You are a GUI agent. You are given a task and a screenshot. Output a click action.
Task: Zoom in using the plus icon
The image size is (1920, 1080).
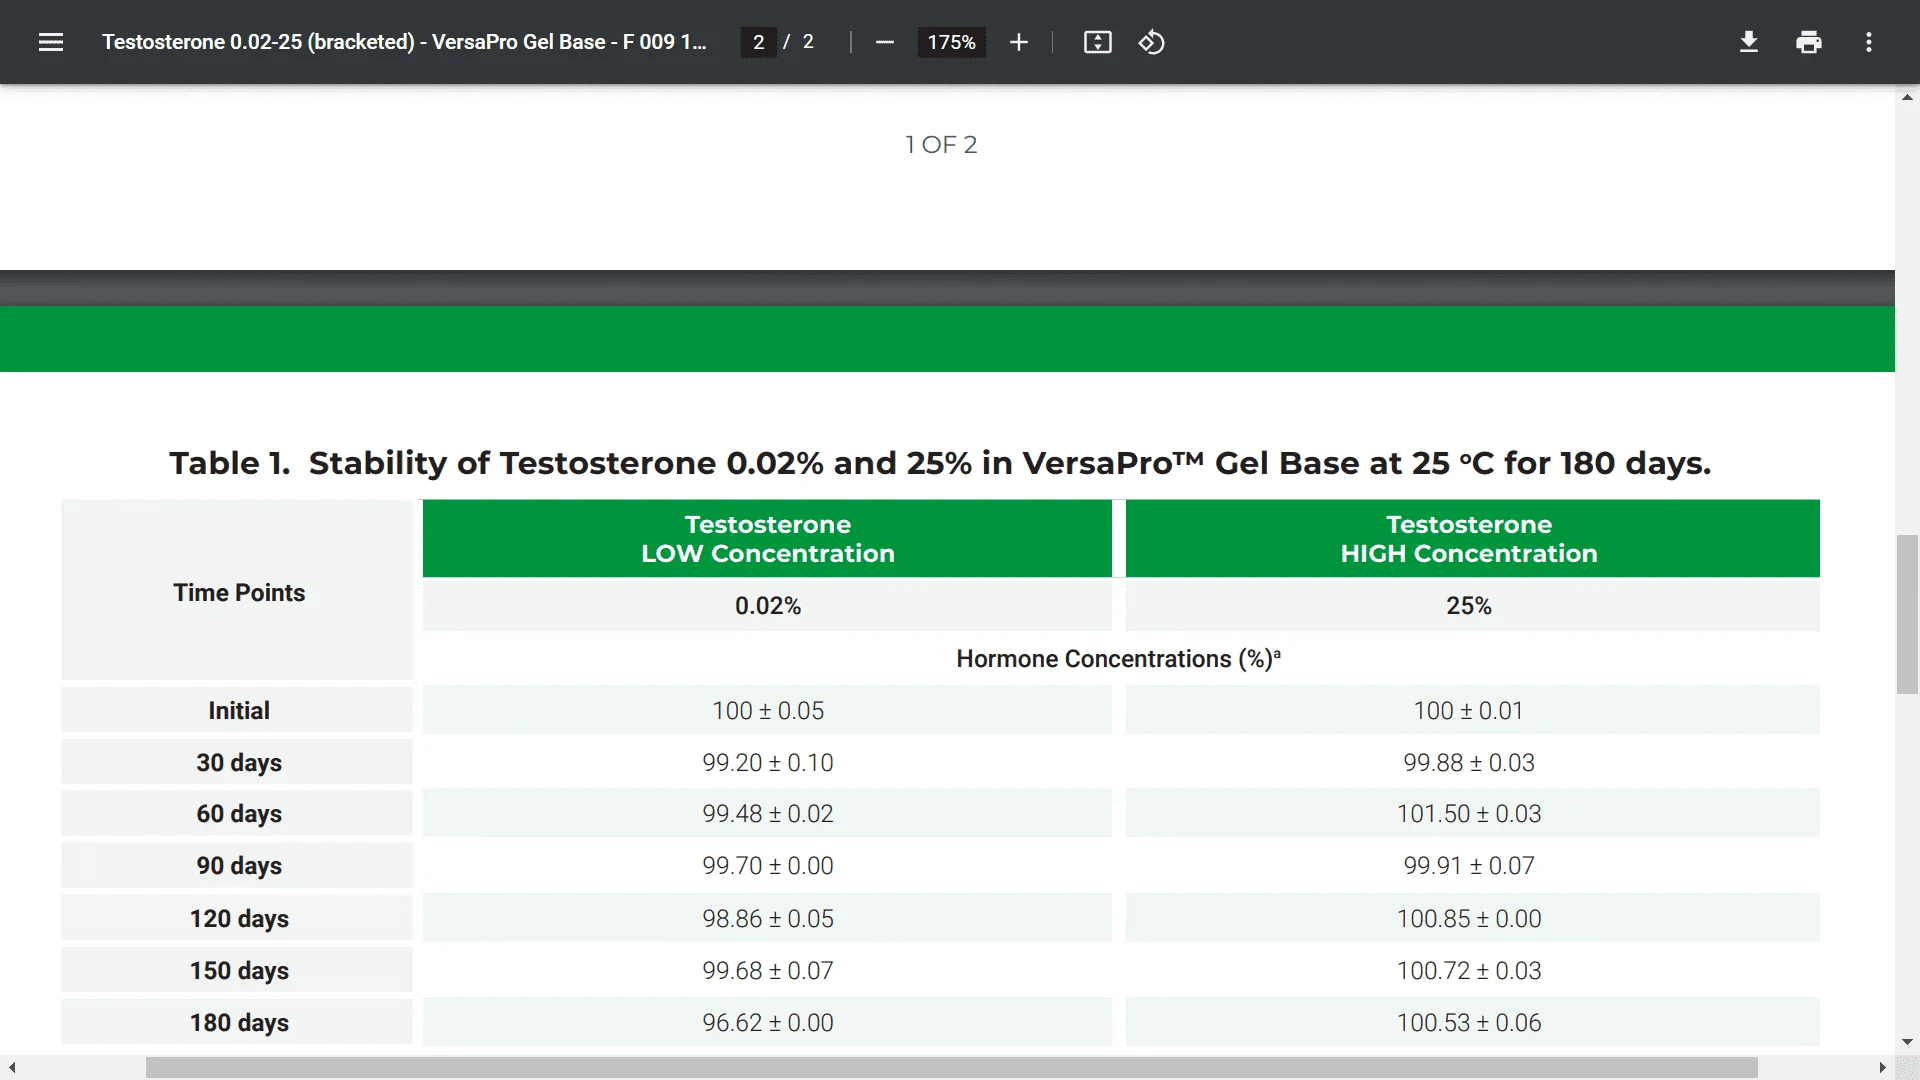[1018, 42]
